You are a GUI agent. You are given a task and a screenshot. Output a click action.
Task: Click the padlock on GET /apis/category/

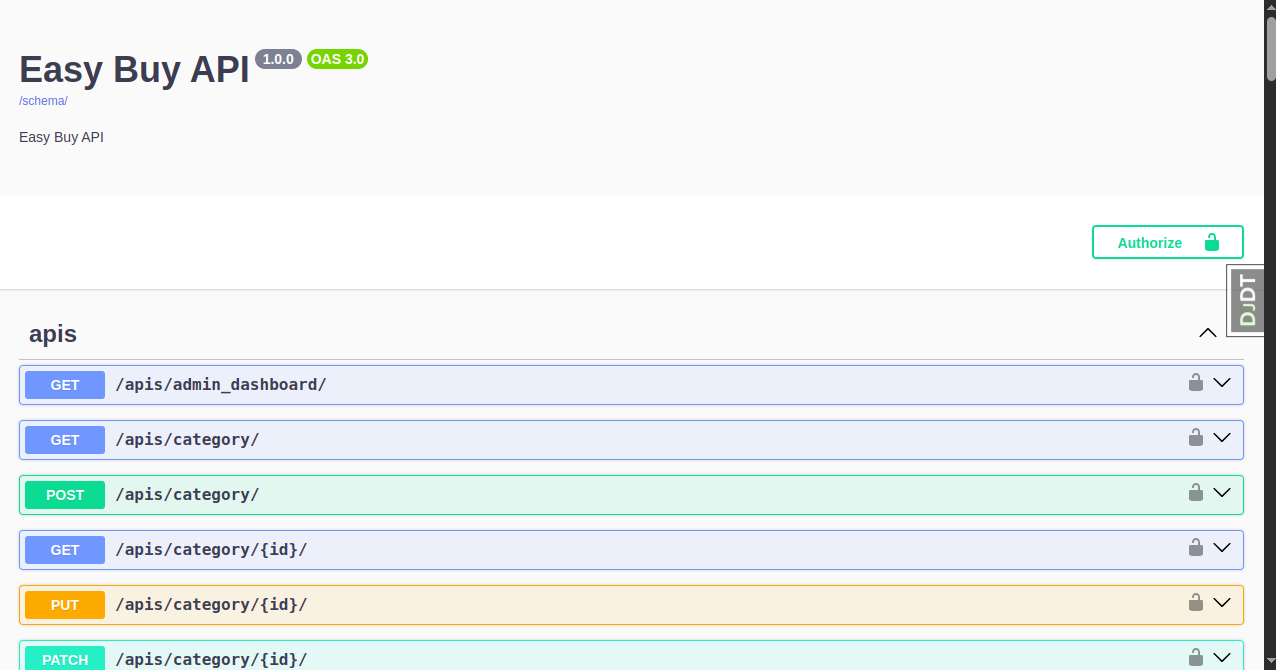point(1195,437)
